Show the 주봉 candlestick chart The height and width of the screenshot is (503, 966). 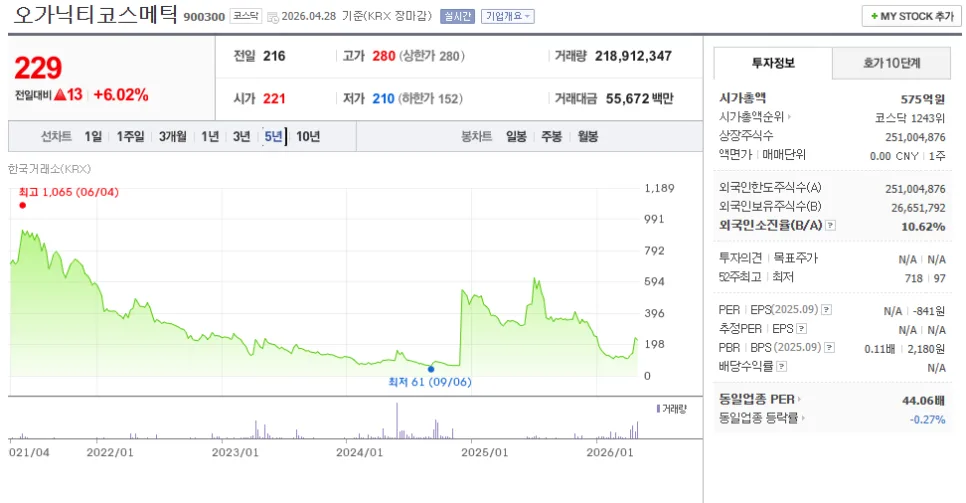tap(551, 136)
